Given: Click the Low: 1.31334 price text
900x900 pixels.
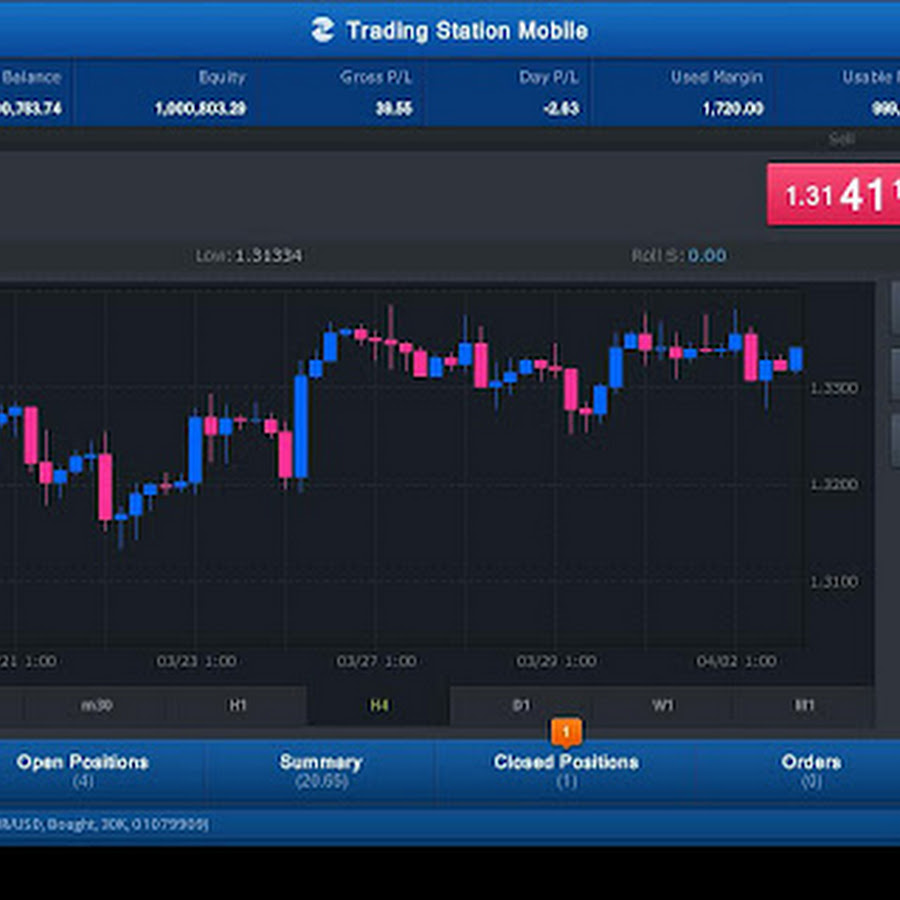Looking at the screenshot, I should point(249,255).
